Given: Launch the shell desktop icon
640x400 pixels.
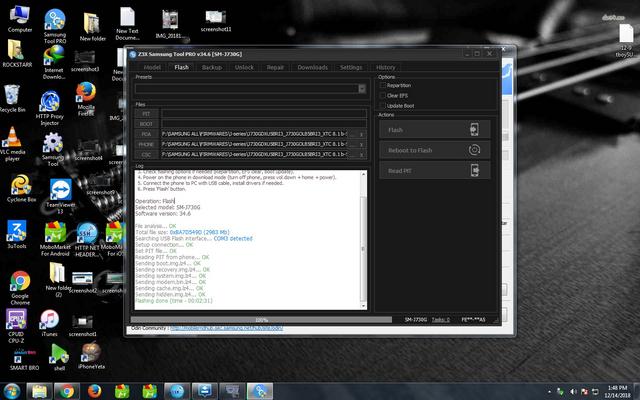Looking at the screenshot, I should click(x=59, y=357).
